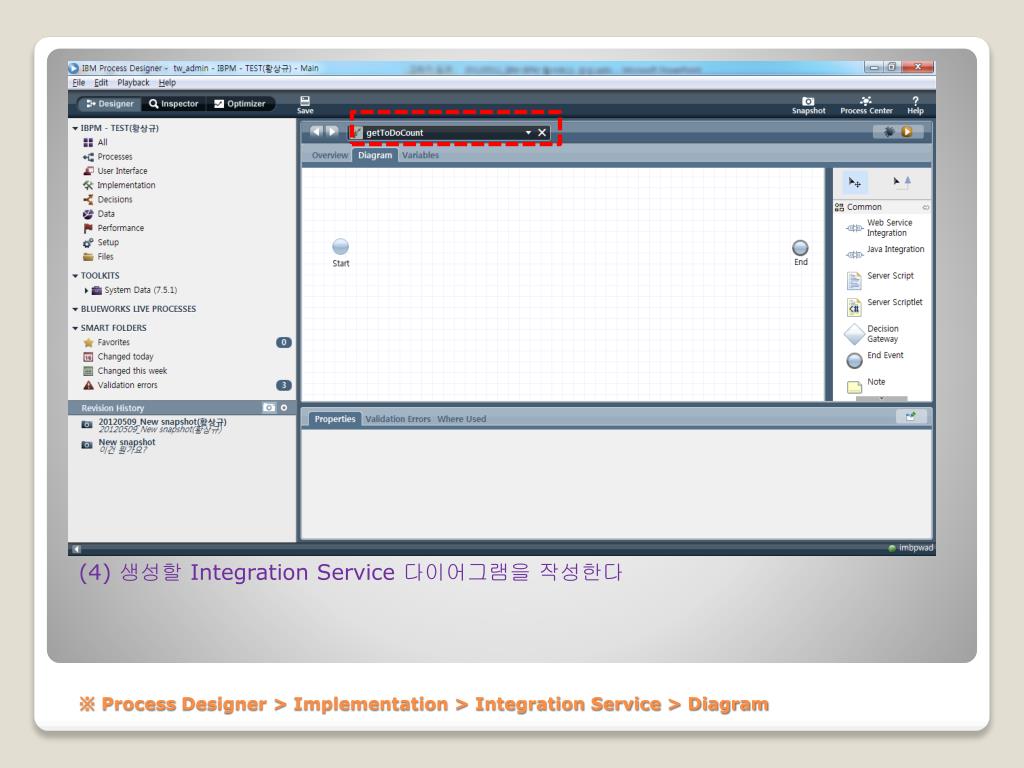The image size is (1024, 768).
Task: Open the Playback menu
Action: (x=133, y=83)
